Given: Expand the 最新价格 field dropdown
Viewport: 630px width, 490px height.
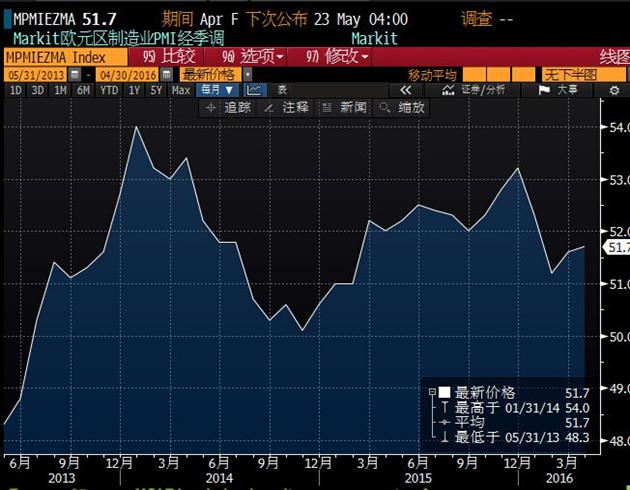Looking at the screenshot, I should click(x=248, y=75).
